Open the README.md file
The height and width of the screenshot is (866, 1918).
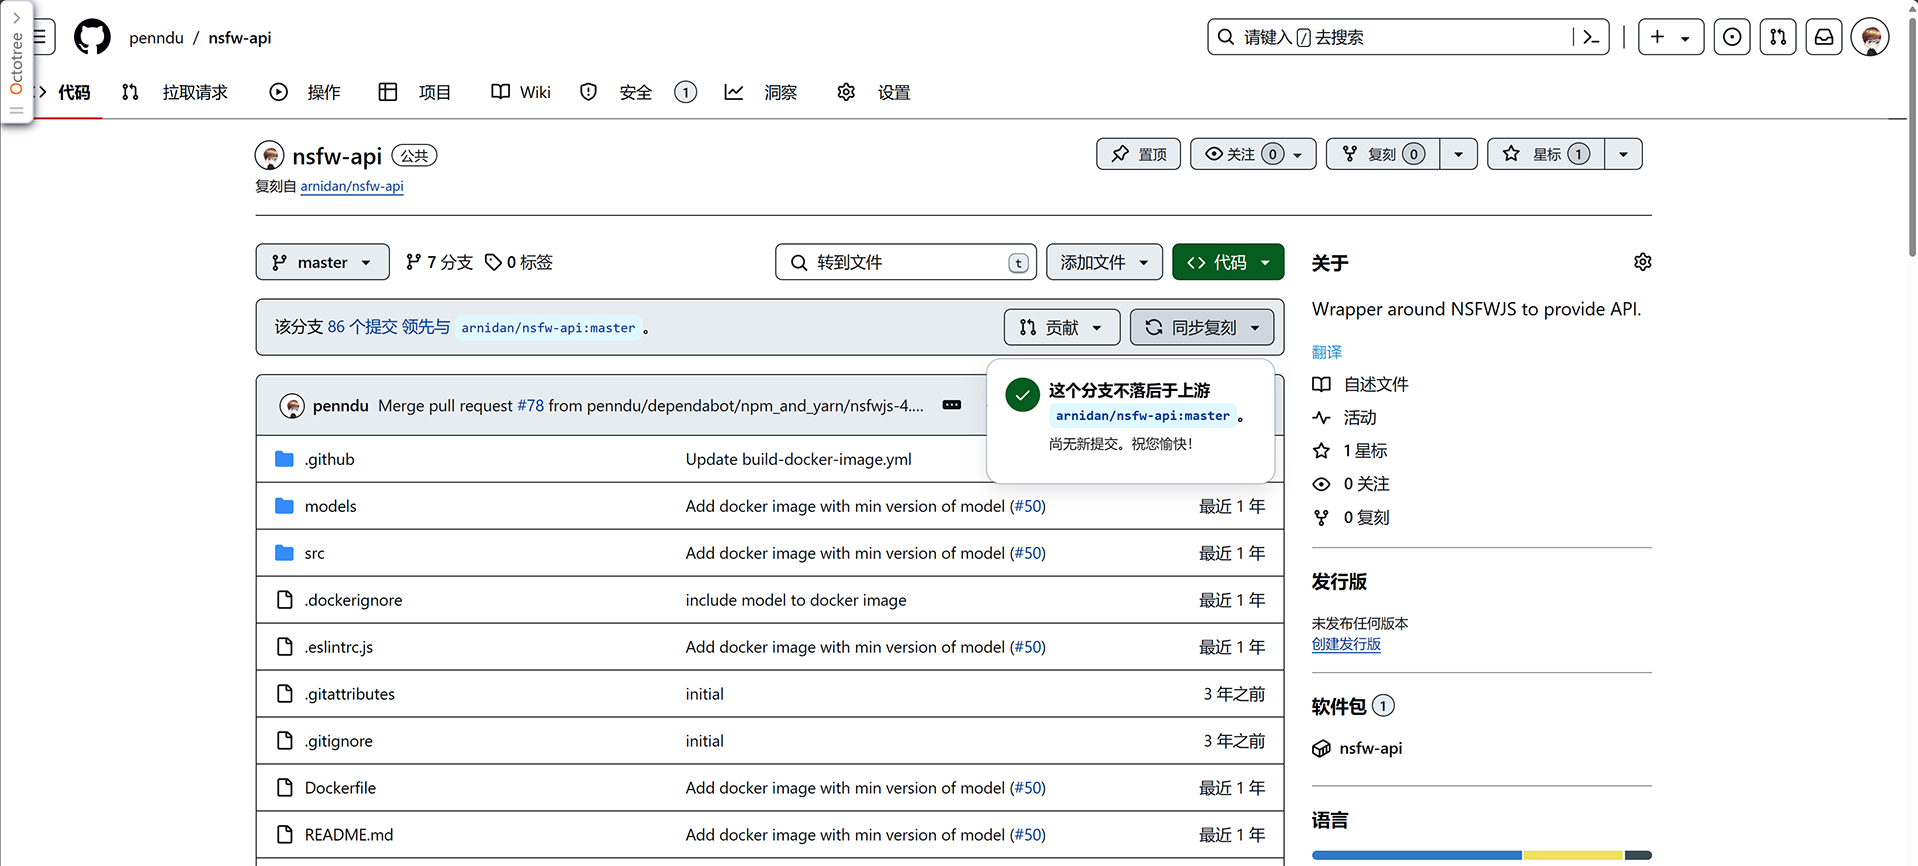pos(349,835)
